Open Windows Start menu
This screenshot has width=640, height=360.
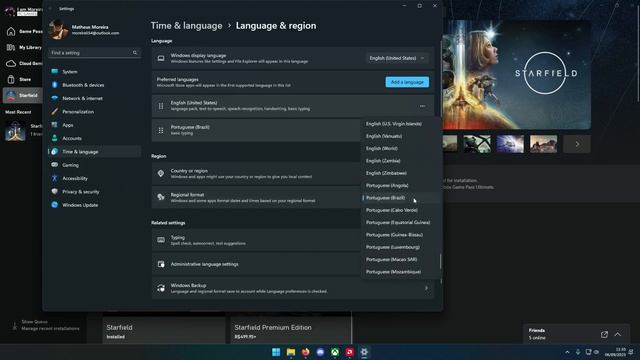(276, 352)
